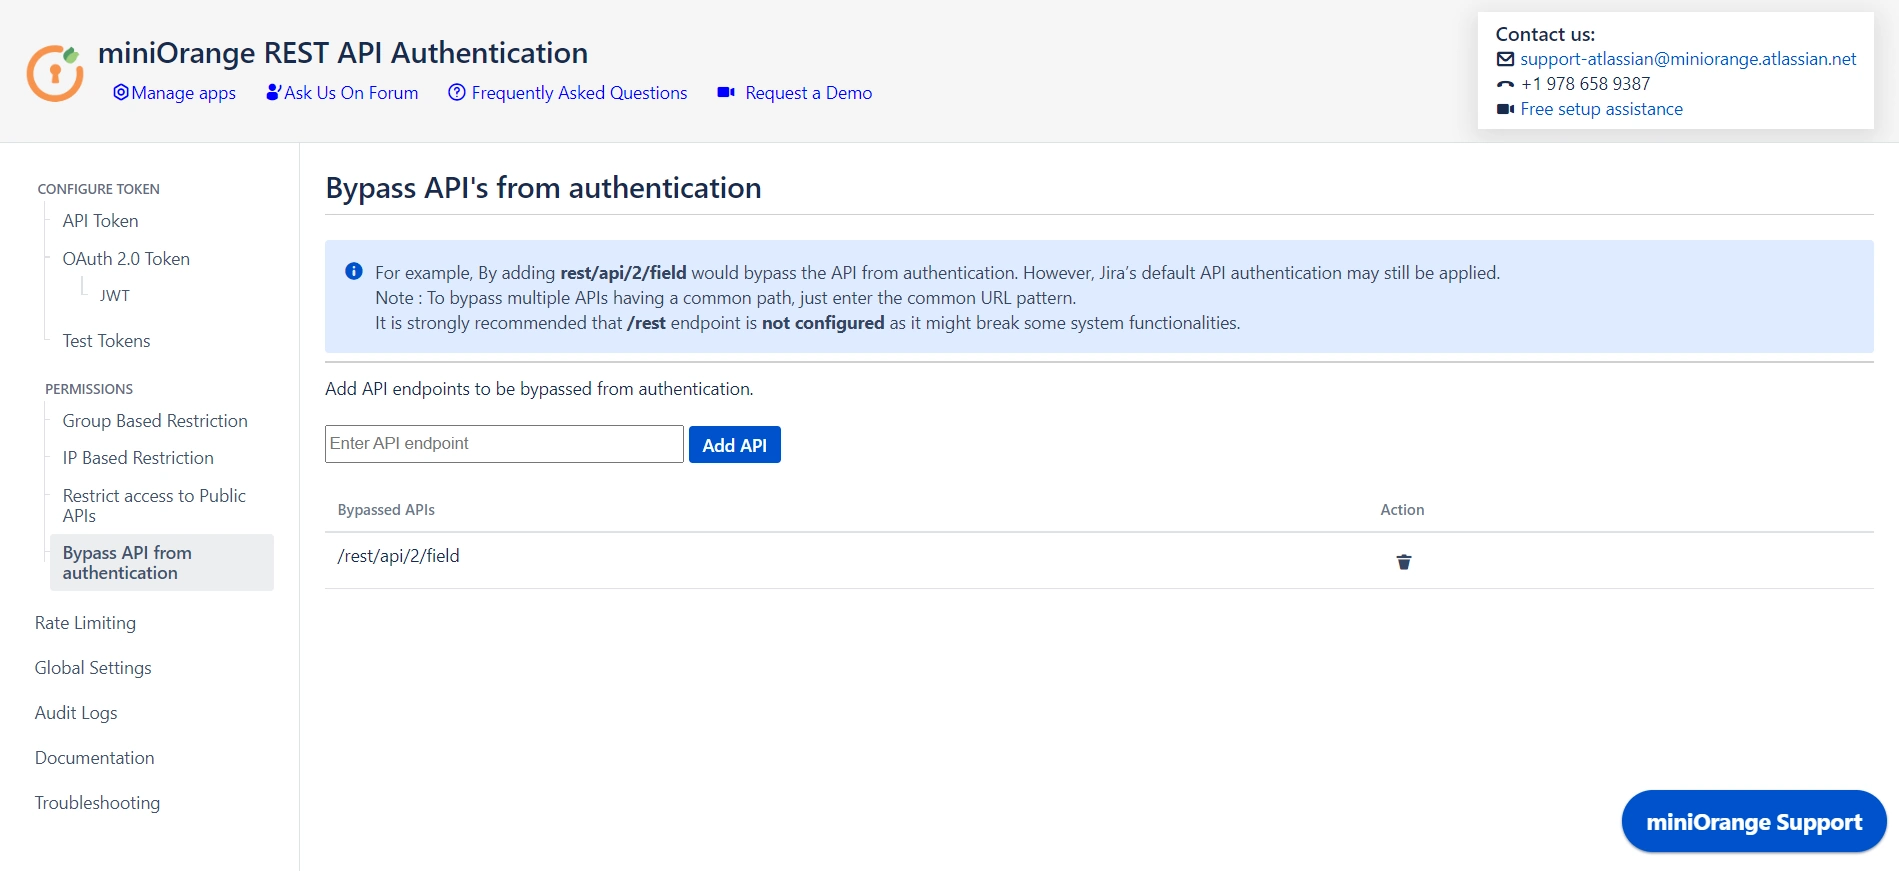Open Manage apps link
The width and height of the screenshot is (1899, 871).
click(x=184, y=93)
